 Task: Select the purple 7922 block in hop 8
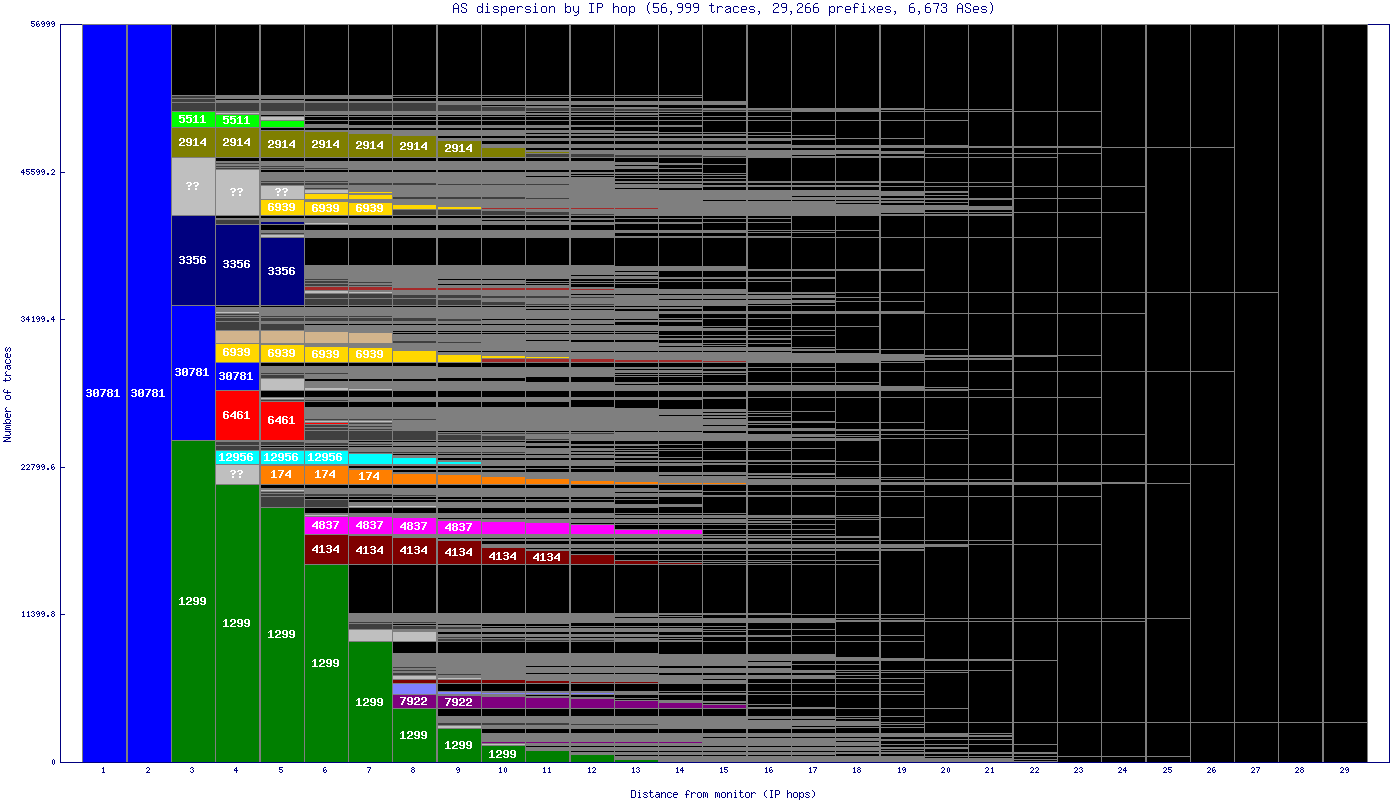414,701
